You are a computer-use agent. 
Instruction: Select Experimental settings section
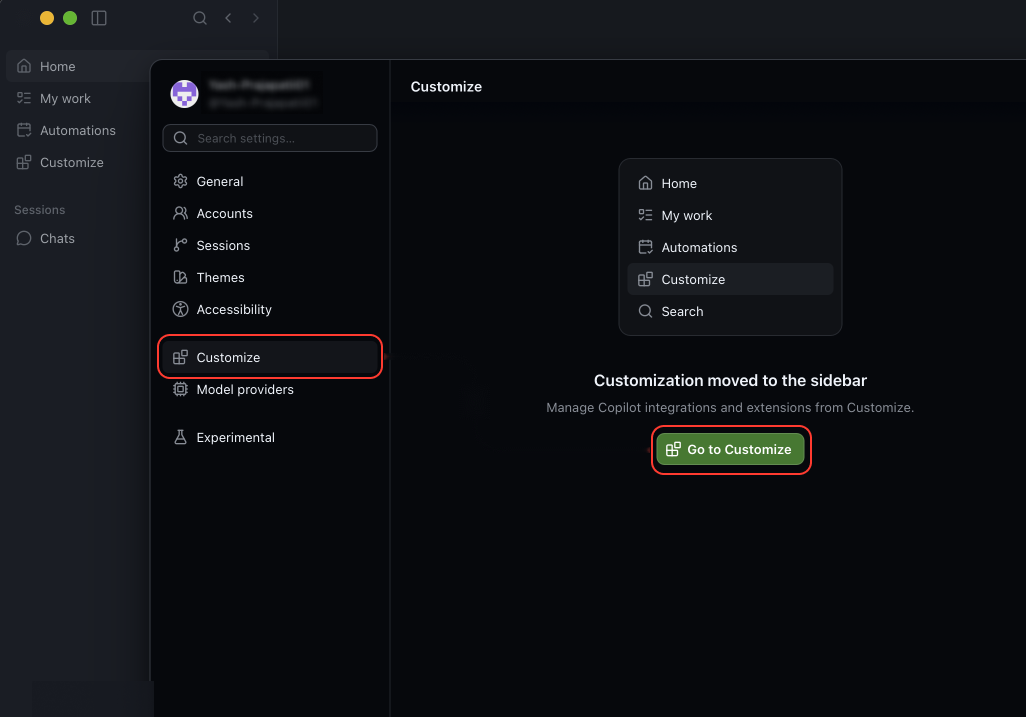pos(270,437)
